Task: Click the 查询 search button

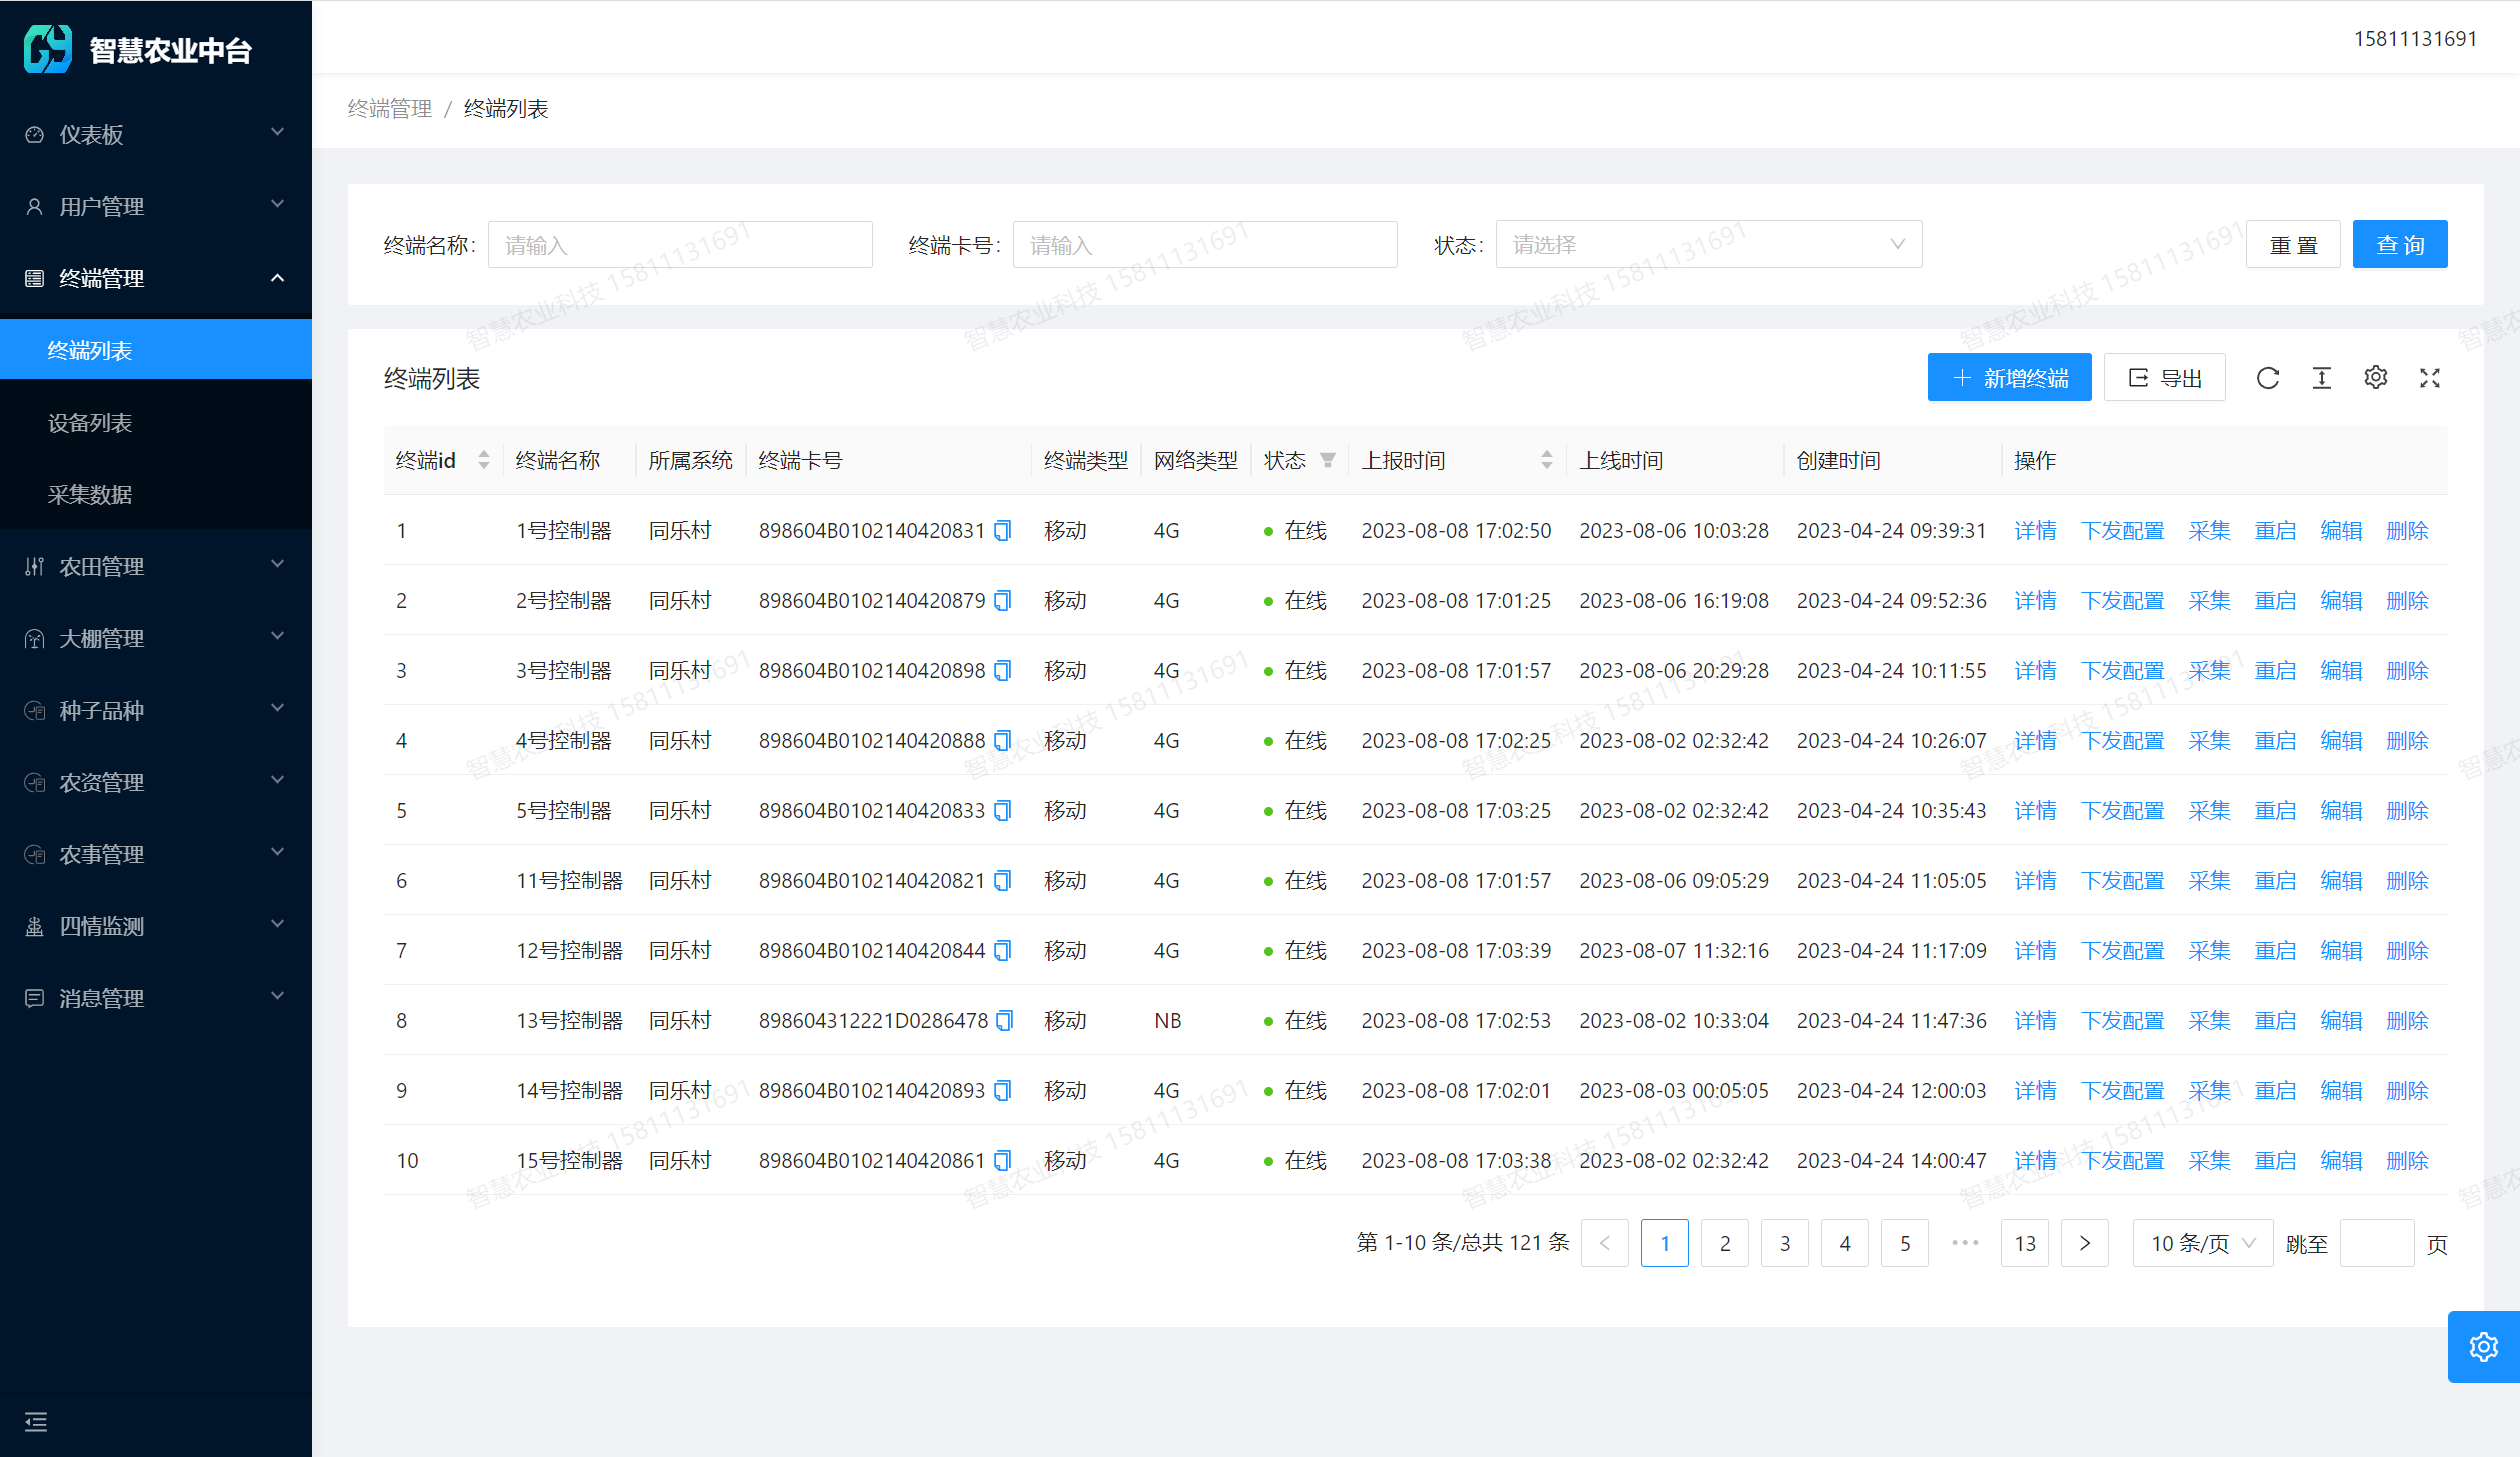Action: 2399,244
